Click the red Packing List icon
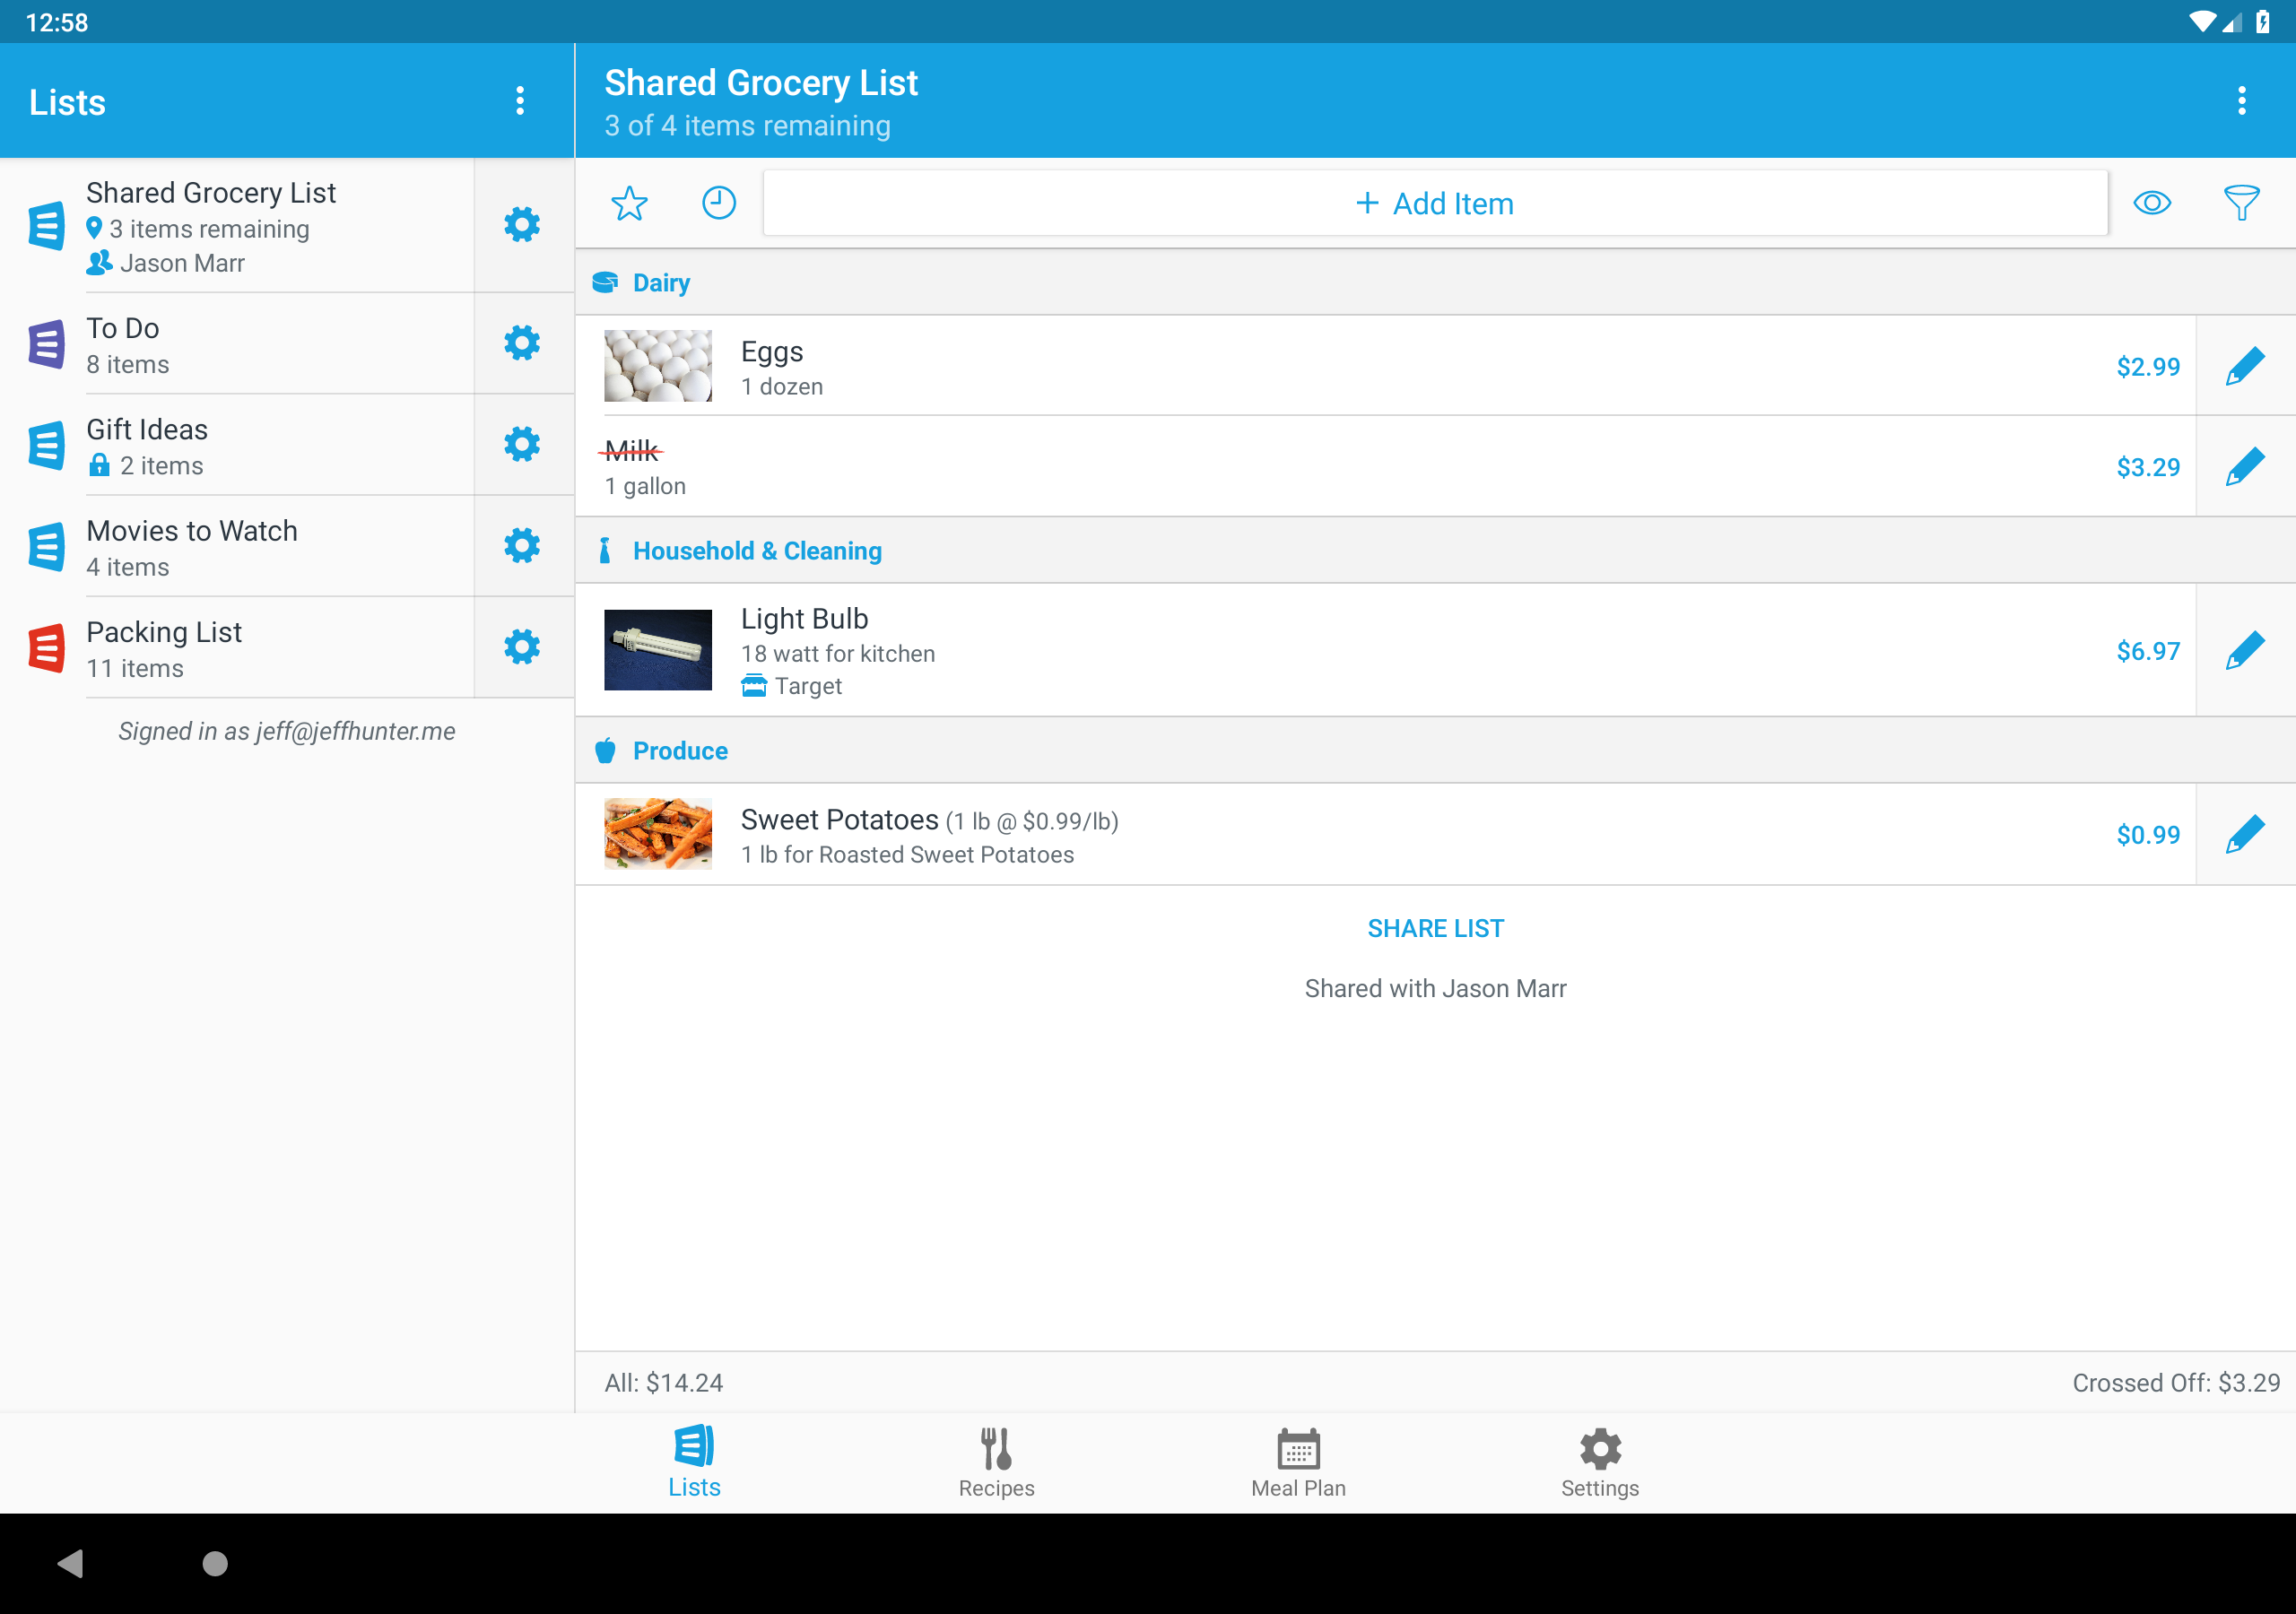This screenshot has width=2296, height=1614. pyautogui.click(x=47, y=648)
